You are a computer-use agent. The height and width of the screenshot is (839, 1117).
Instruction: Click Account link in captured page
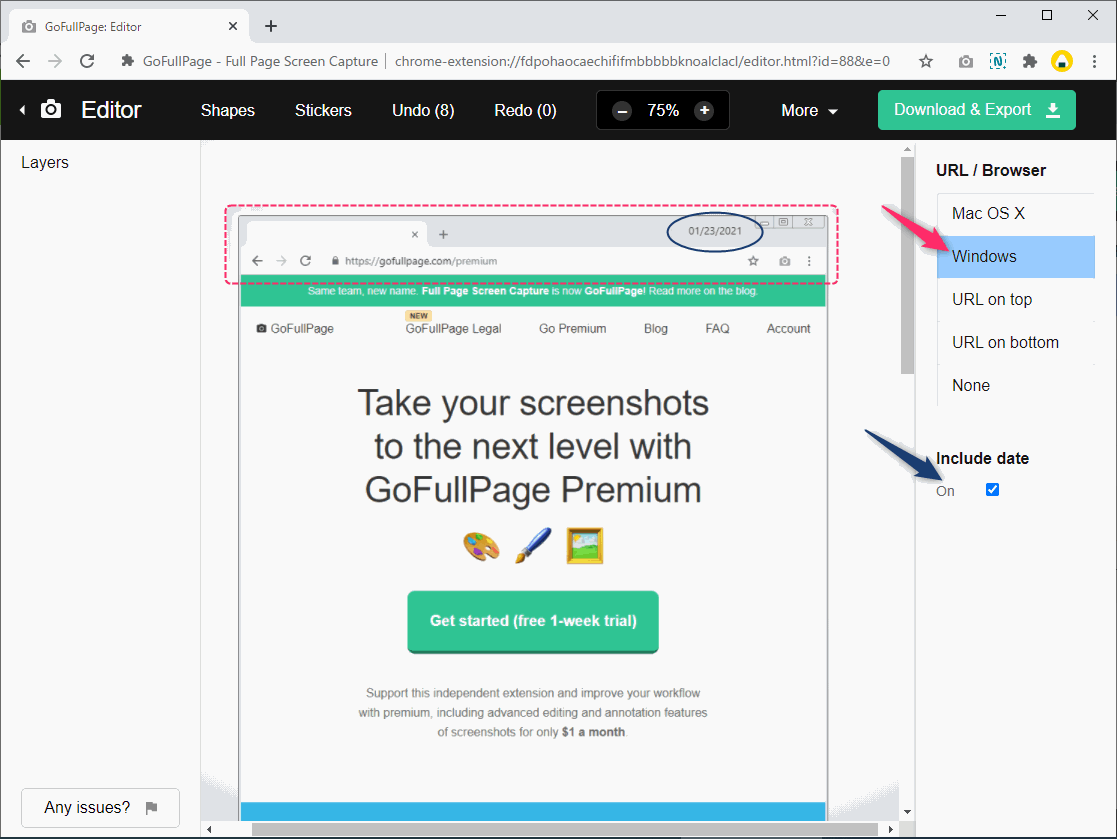pyautogui.click(x=789, y=328)
